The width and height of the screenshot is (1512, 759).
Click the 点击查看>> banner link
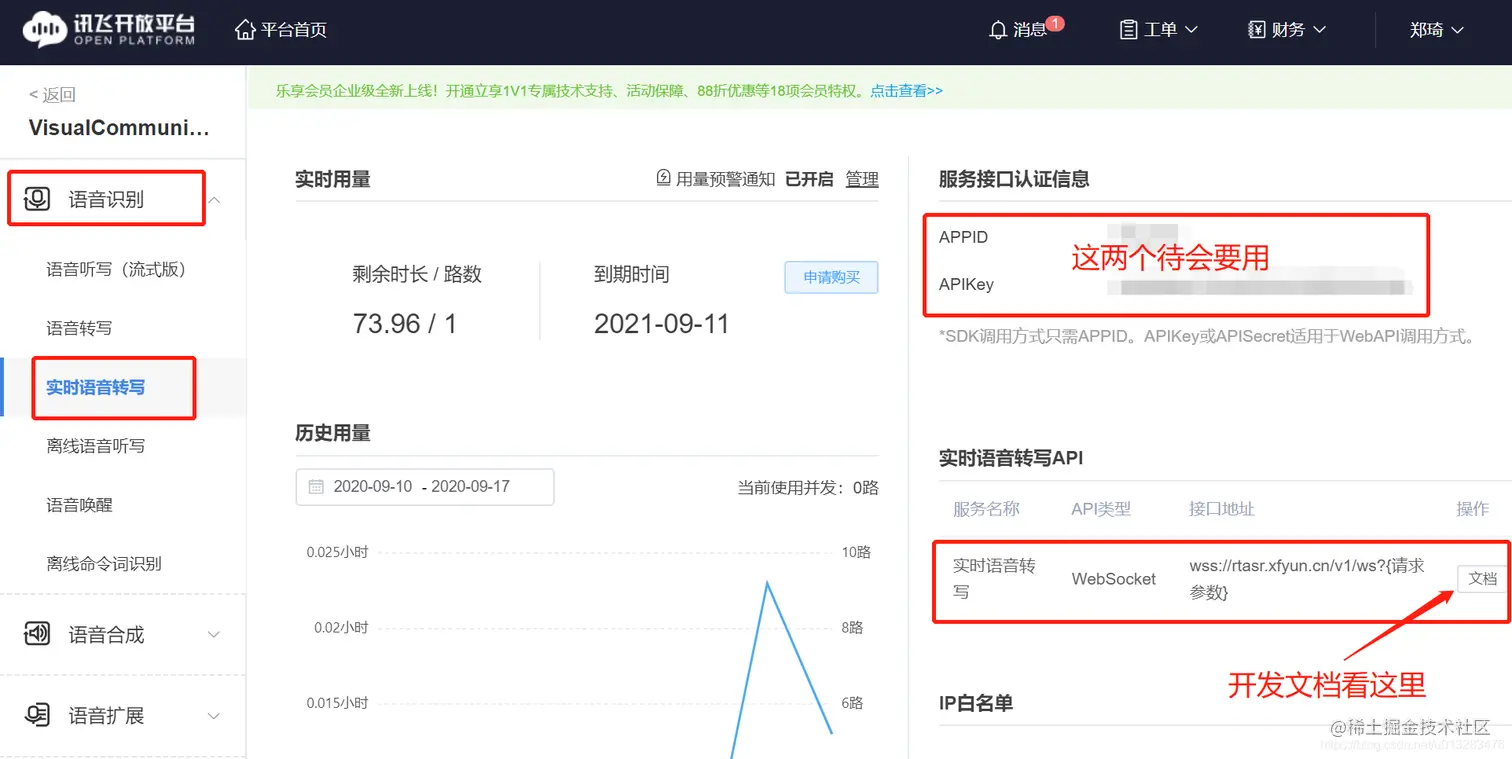tap(906, 90)
